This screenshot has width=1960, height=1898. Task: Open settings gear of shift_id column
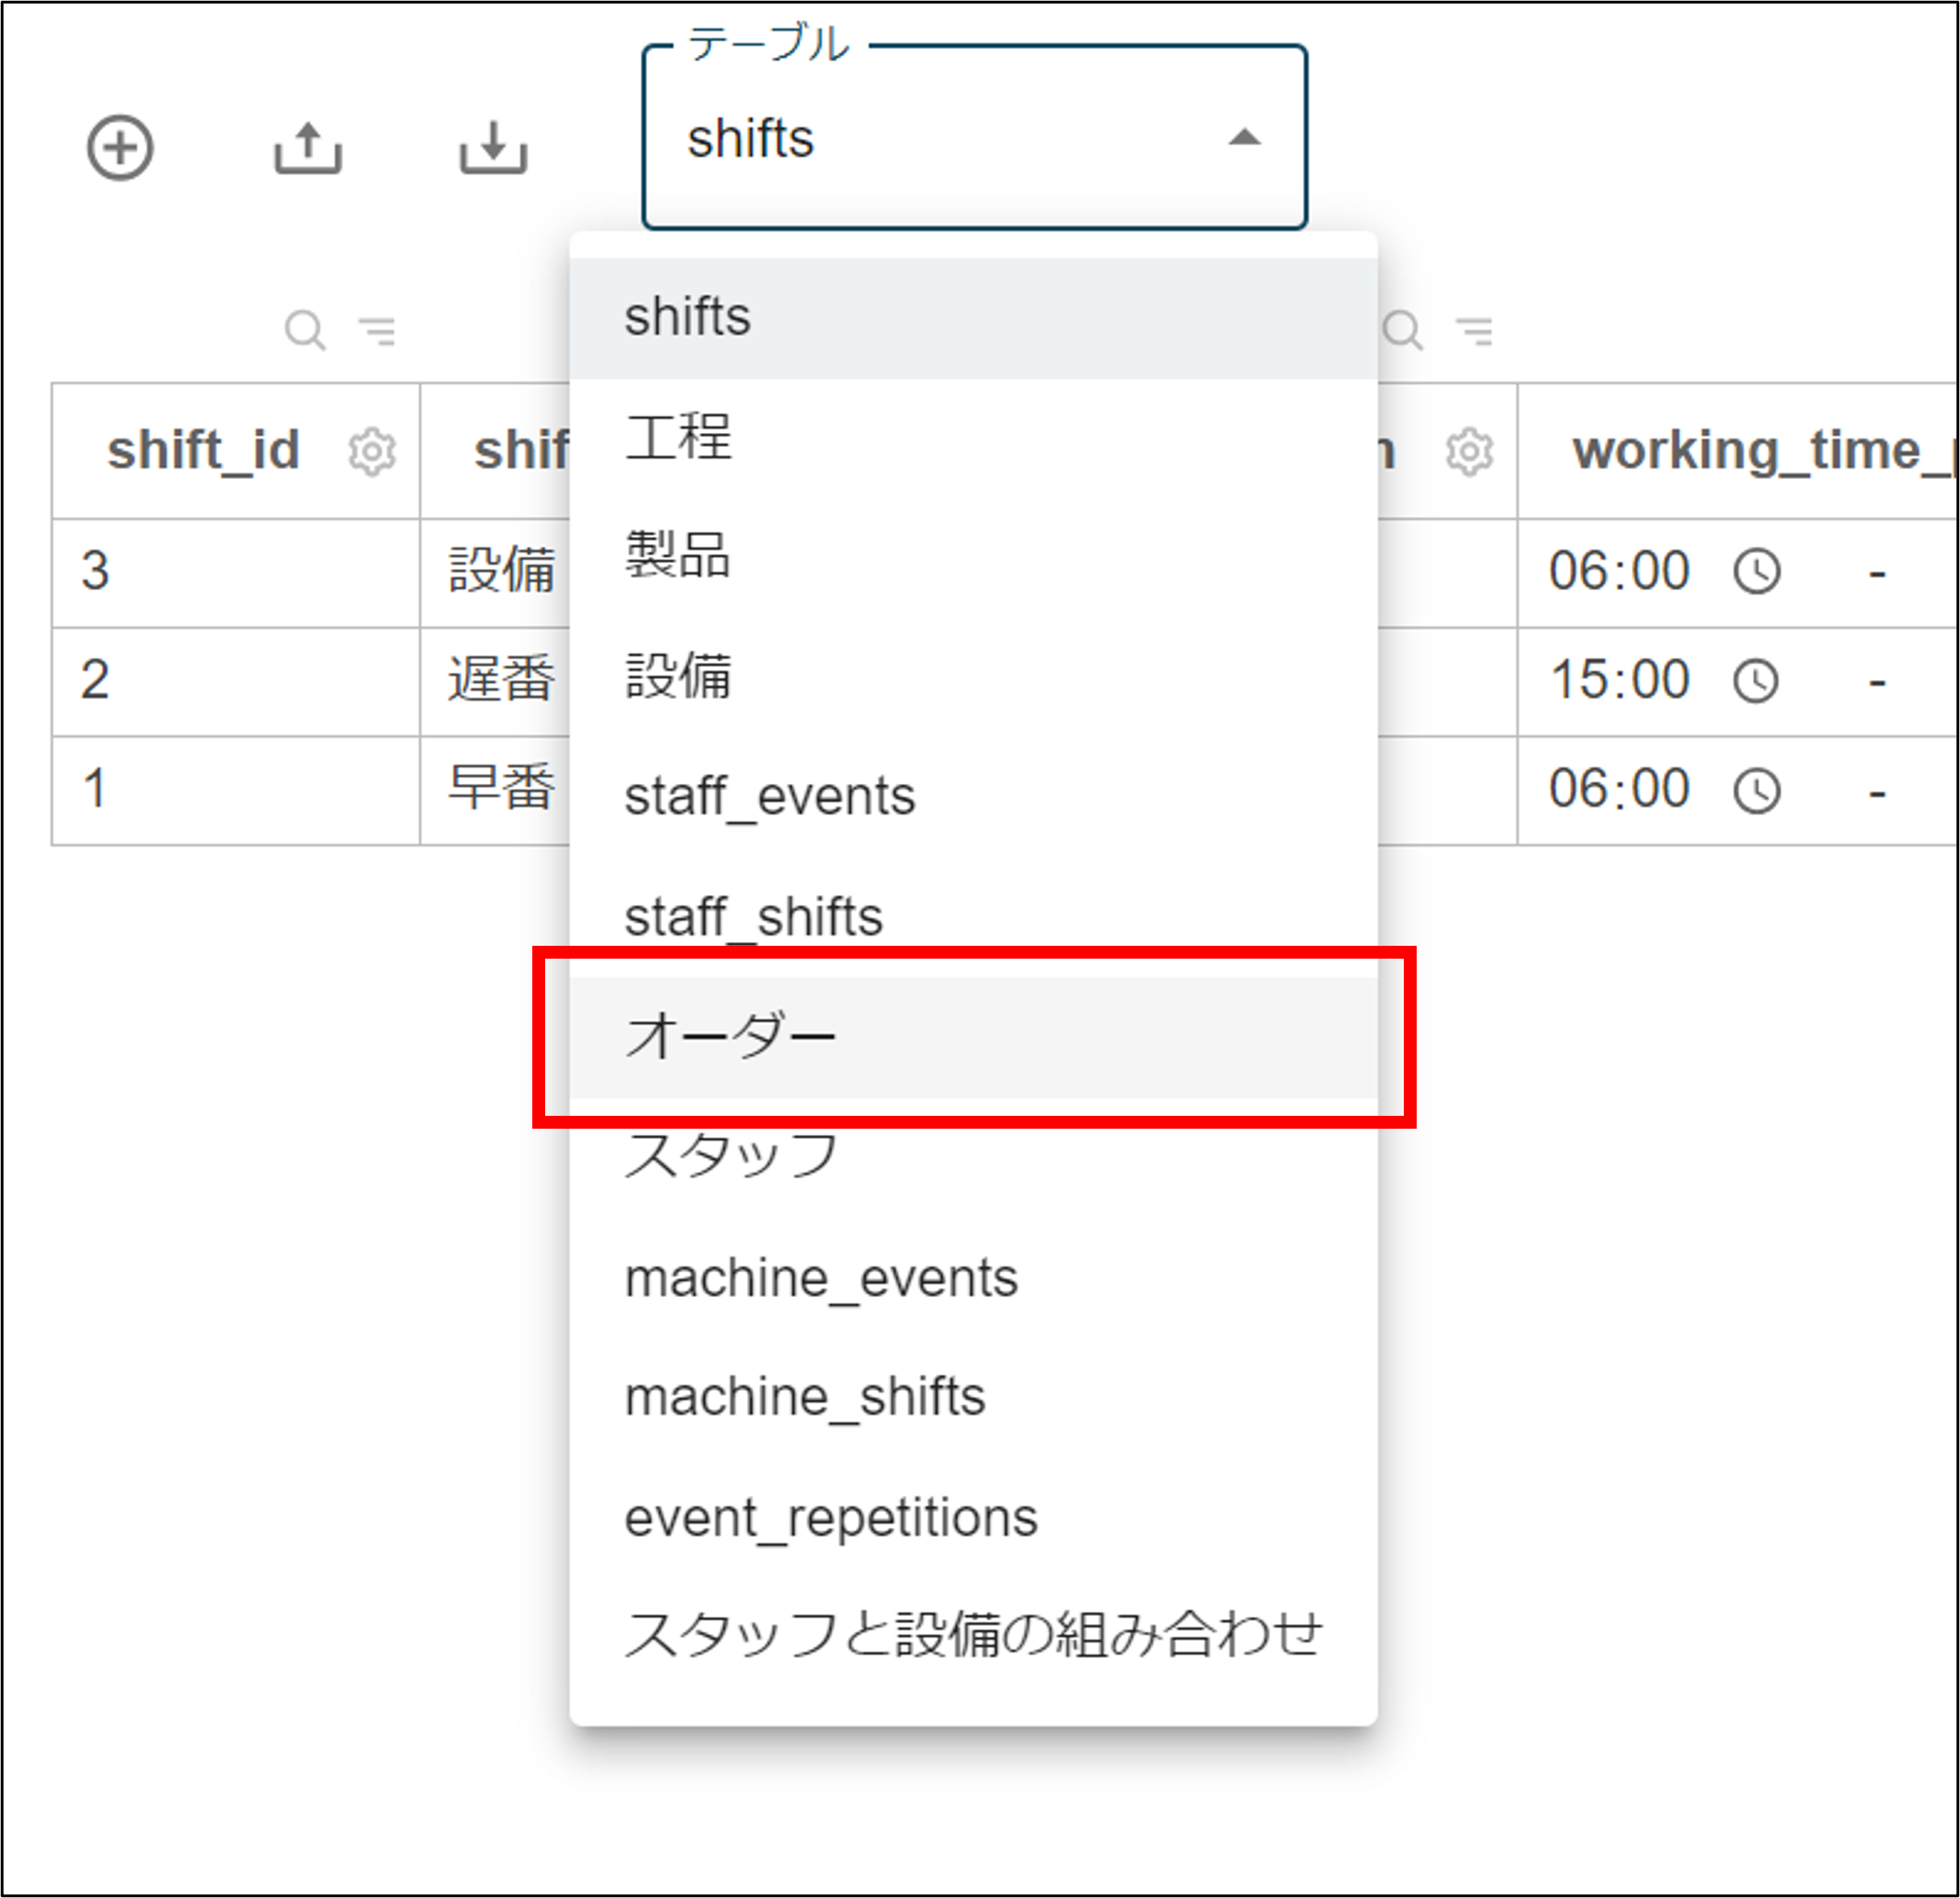pos(372,452)
